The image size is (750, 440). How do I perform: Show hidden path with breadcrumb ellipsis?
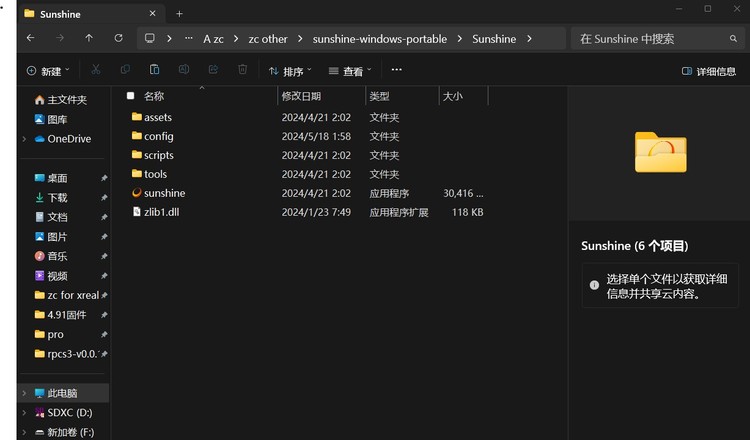[188, 38]
